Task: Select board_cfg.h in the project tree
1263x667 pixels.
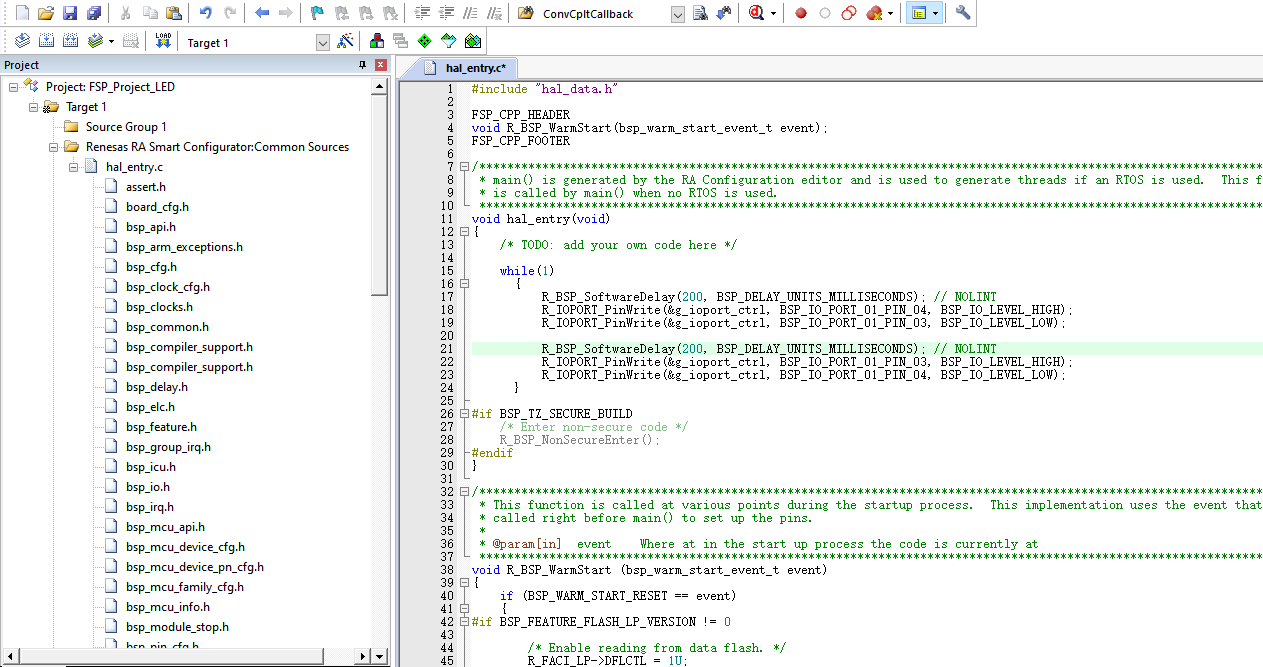Action: coord(157,207)
